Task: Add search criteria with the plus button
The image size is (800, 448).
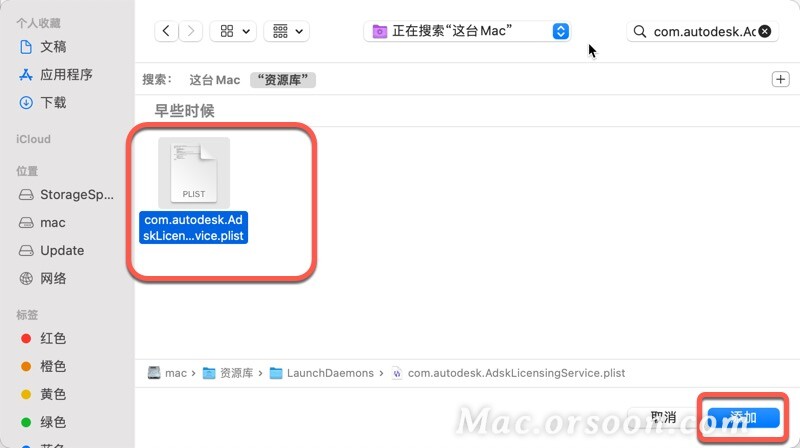Action: point(780,80)
